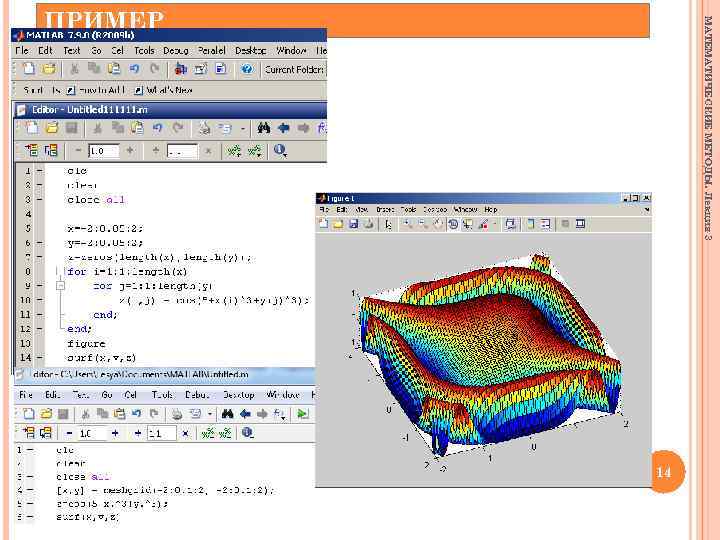Set breakpoint dash on line 14 of Untitled11111.m editor
720x540 pixels.
click(39, 357)
